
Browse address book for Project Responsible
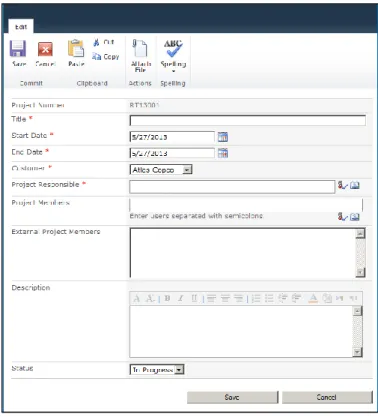[355, 185]
